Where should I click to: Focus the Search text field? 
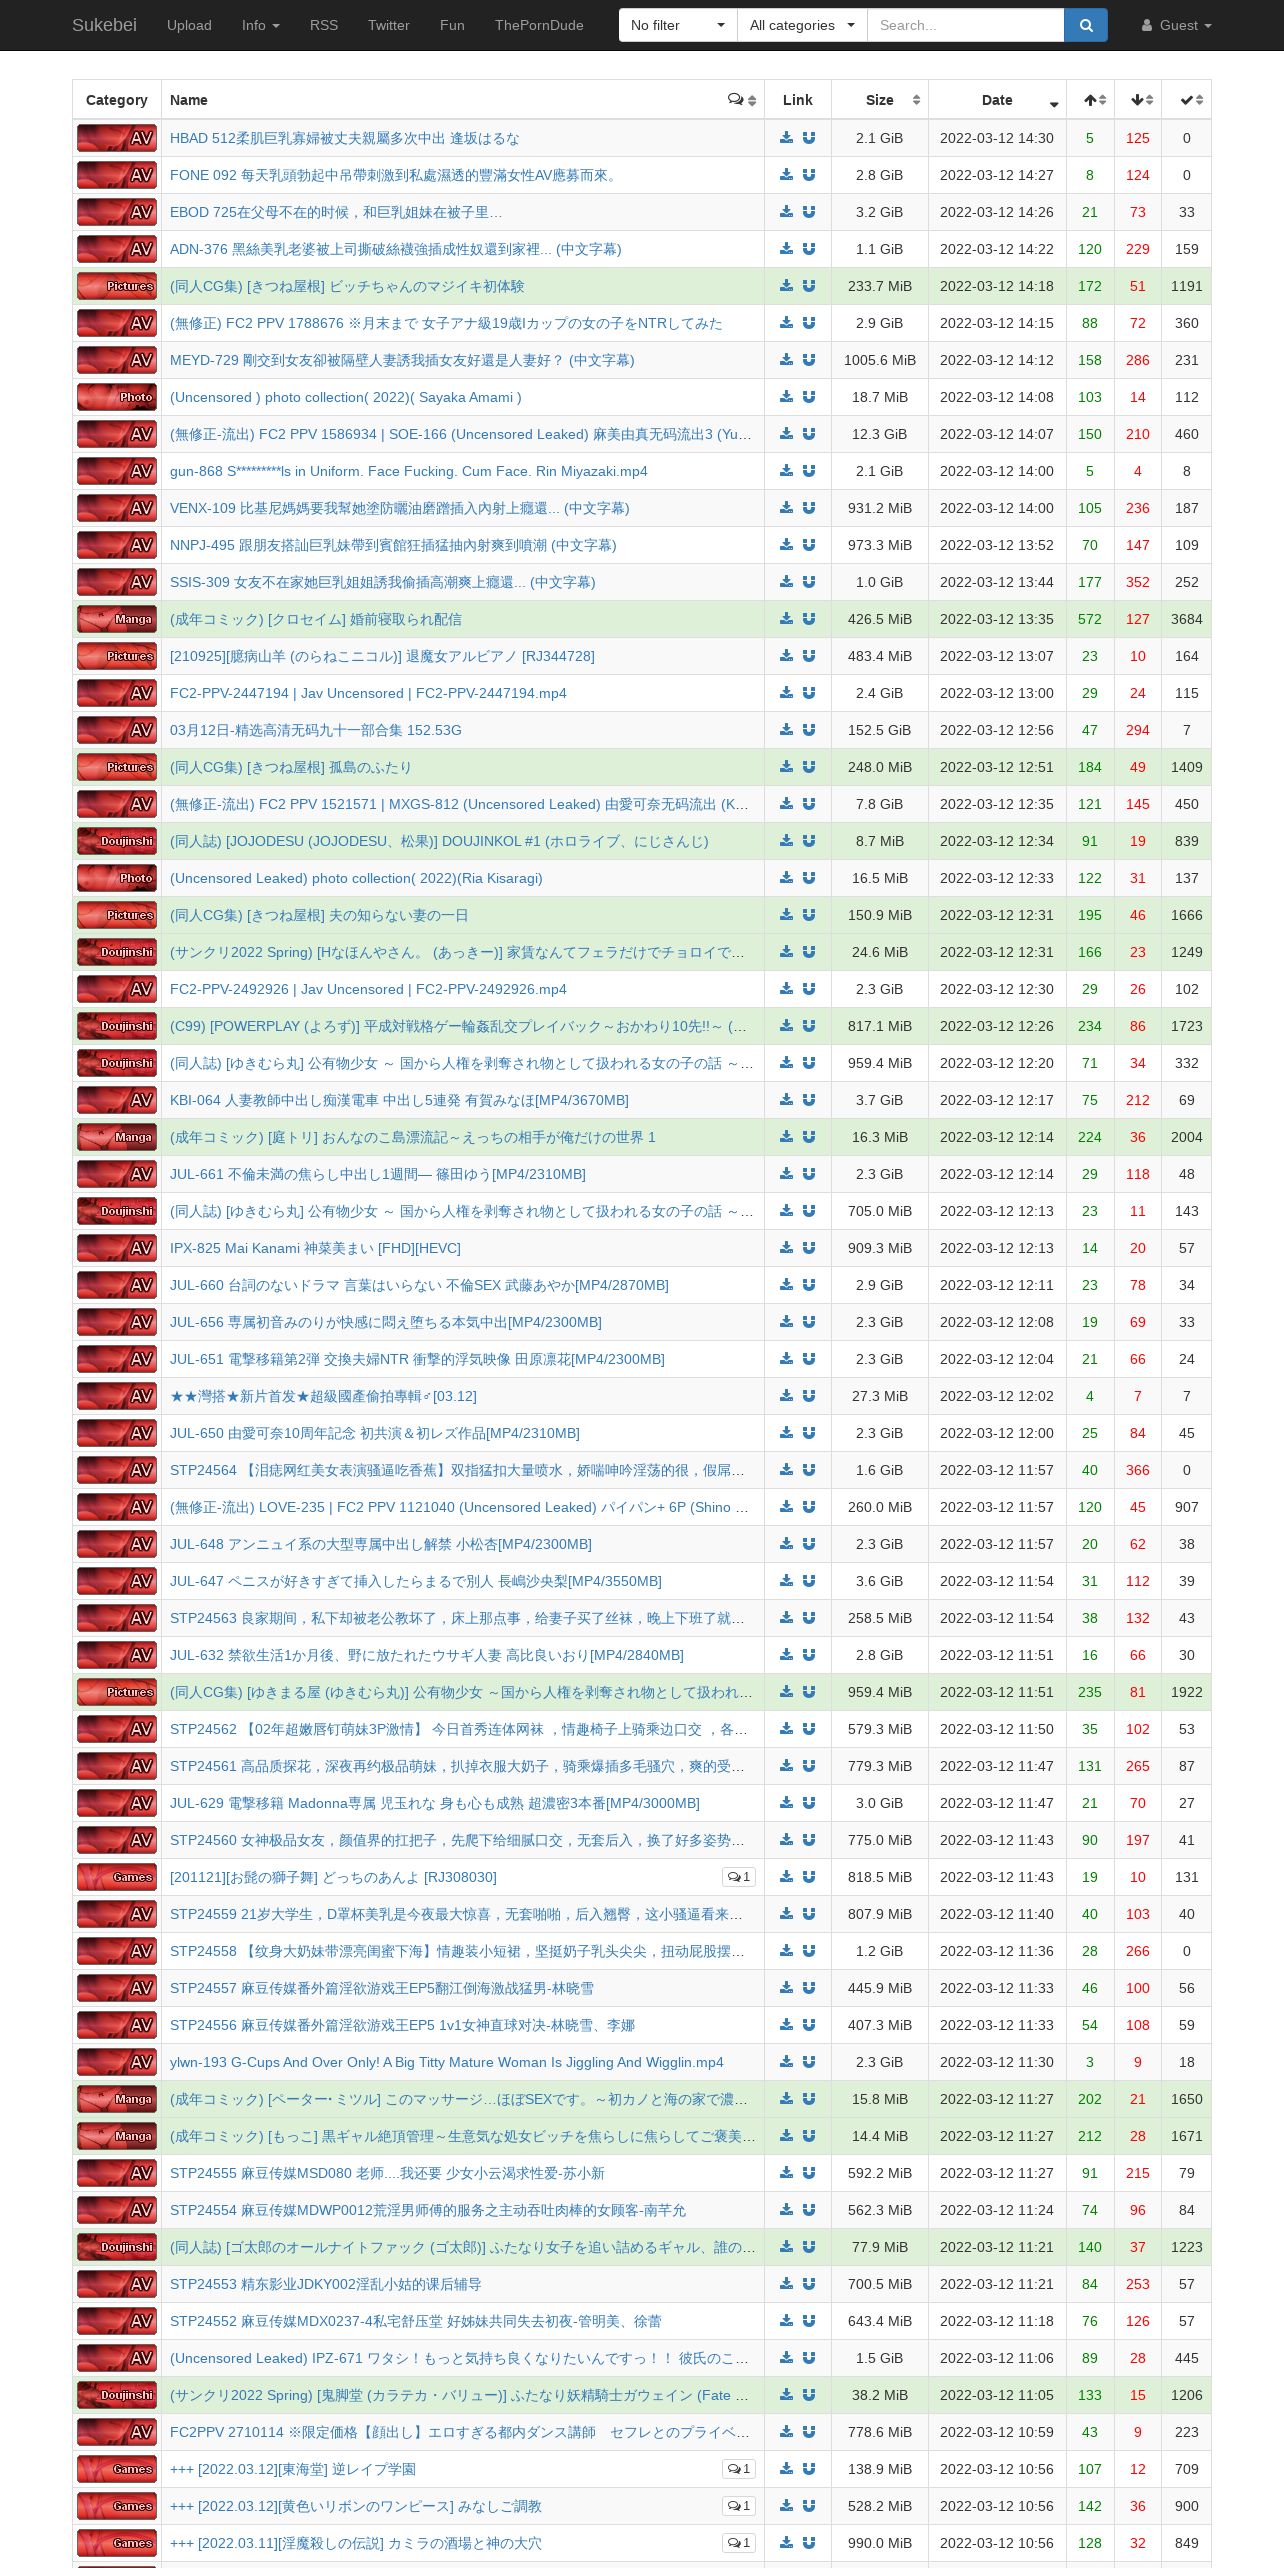(965, 25)
